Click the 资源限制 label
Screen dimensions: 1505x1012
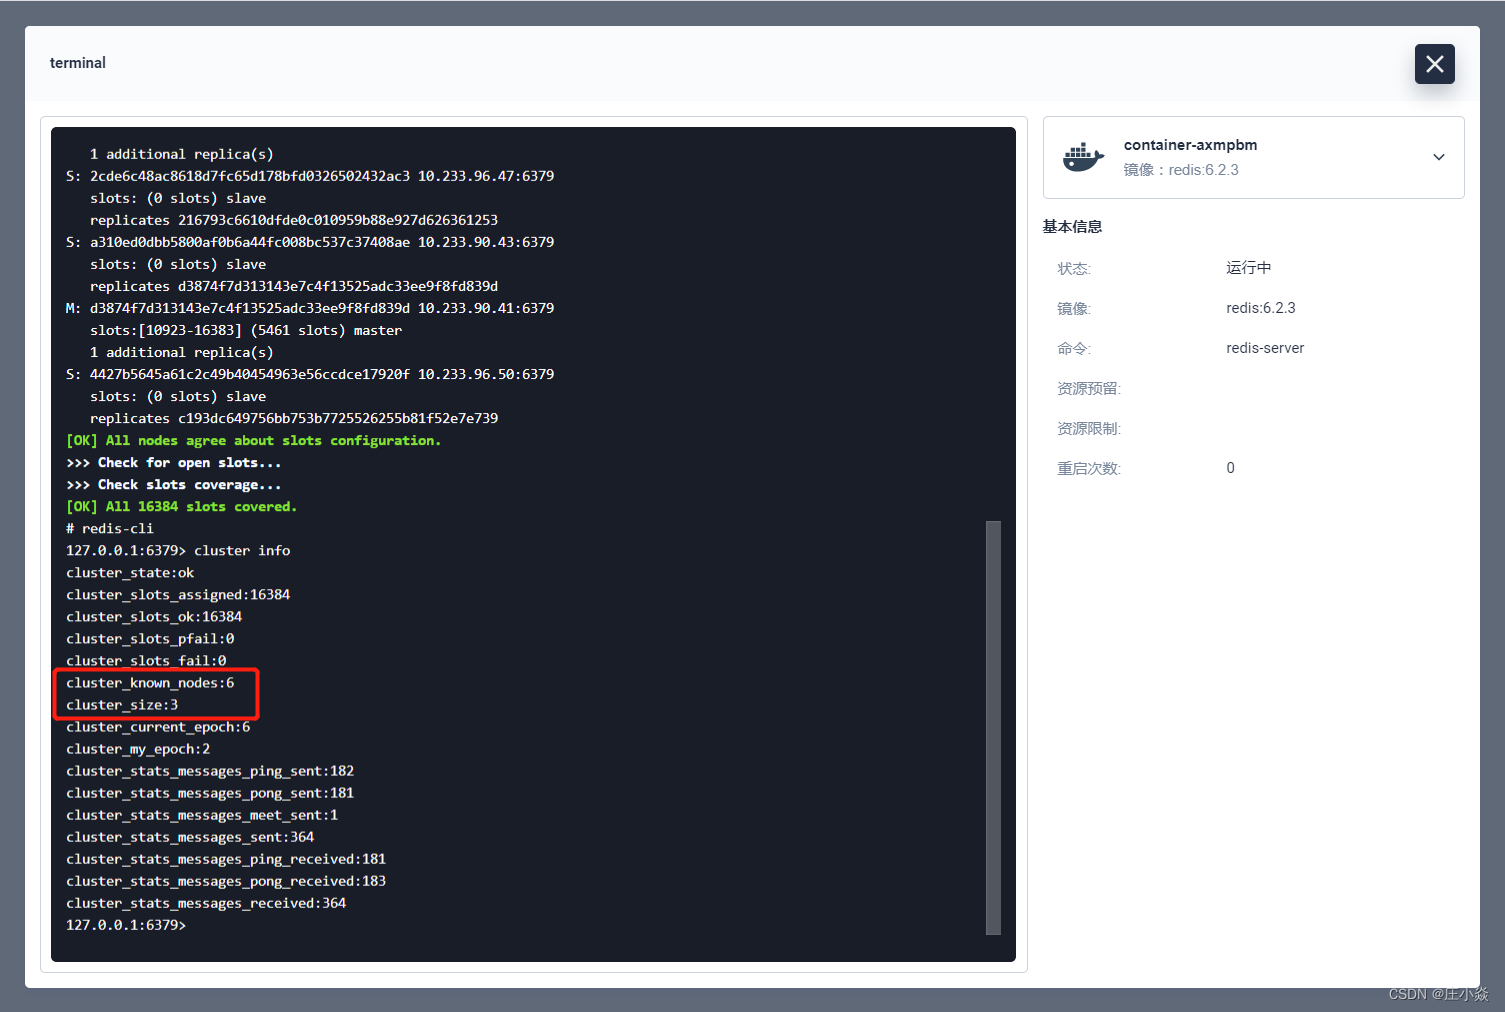1089,428
